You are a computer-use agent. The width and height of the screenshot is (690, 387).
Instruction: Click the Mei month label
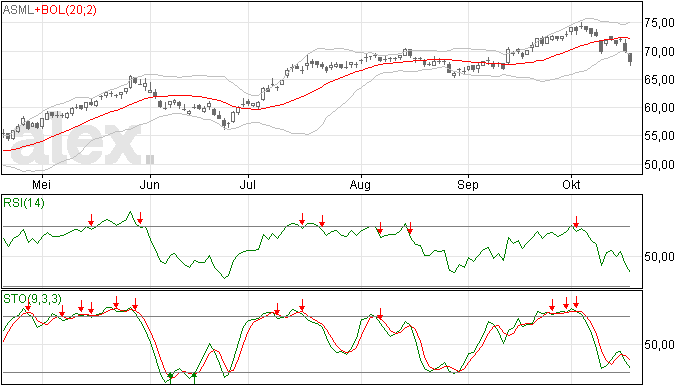pyautogui.click(x=41, y=185)
